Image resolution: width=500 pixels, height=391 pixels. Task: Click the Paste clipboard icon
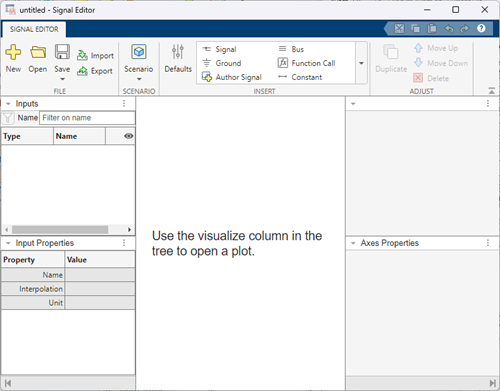click(432, 29)
